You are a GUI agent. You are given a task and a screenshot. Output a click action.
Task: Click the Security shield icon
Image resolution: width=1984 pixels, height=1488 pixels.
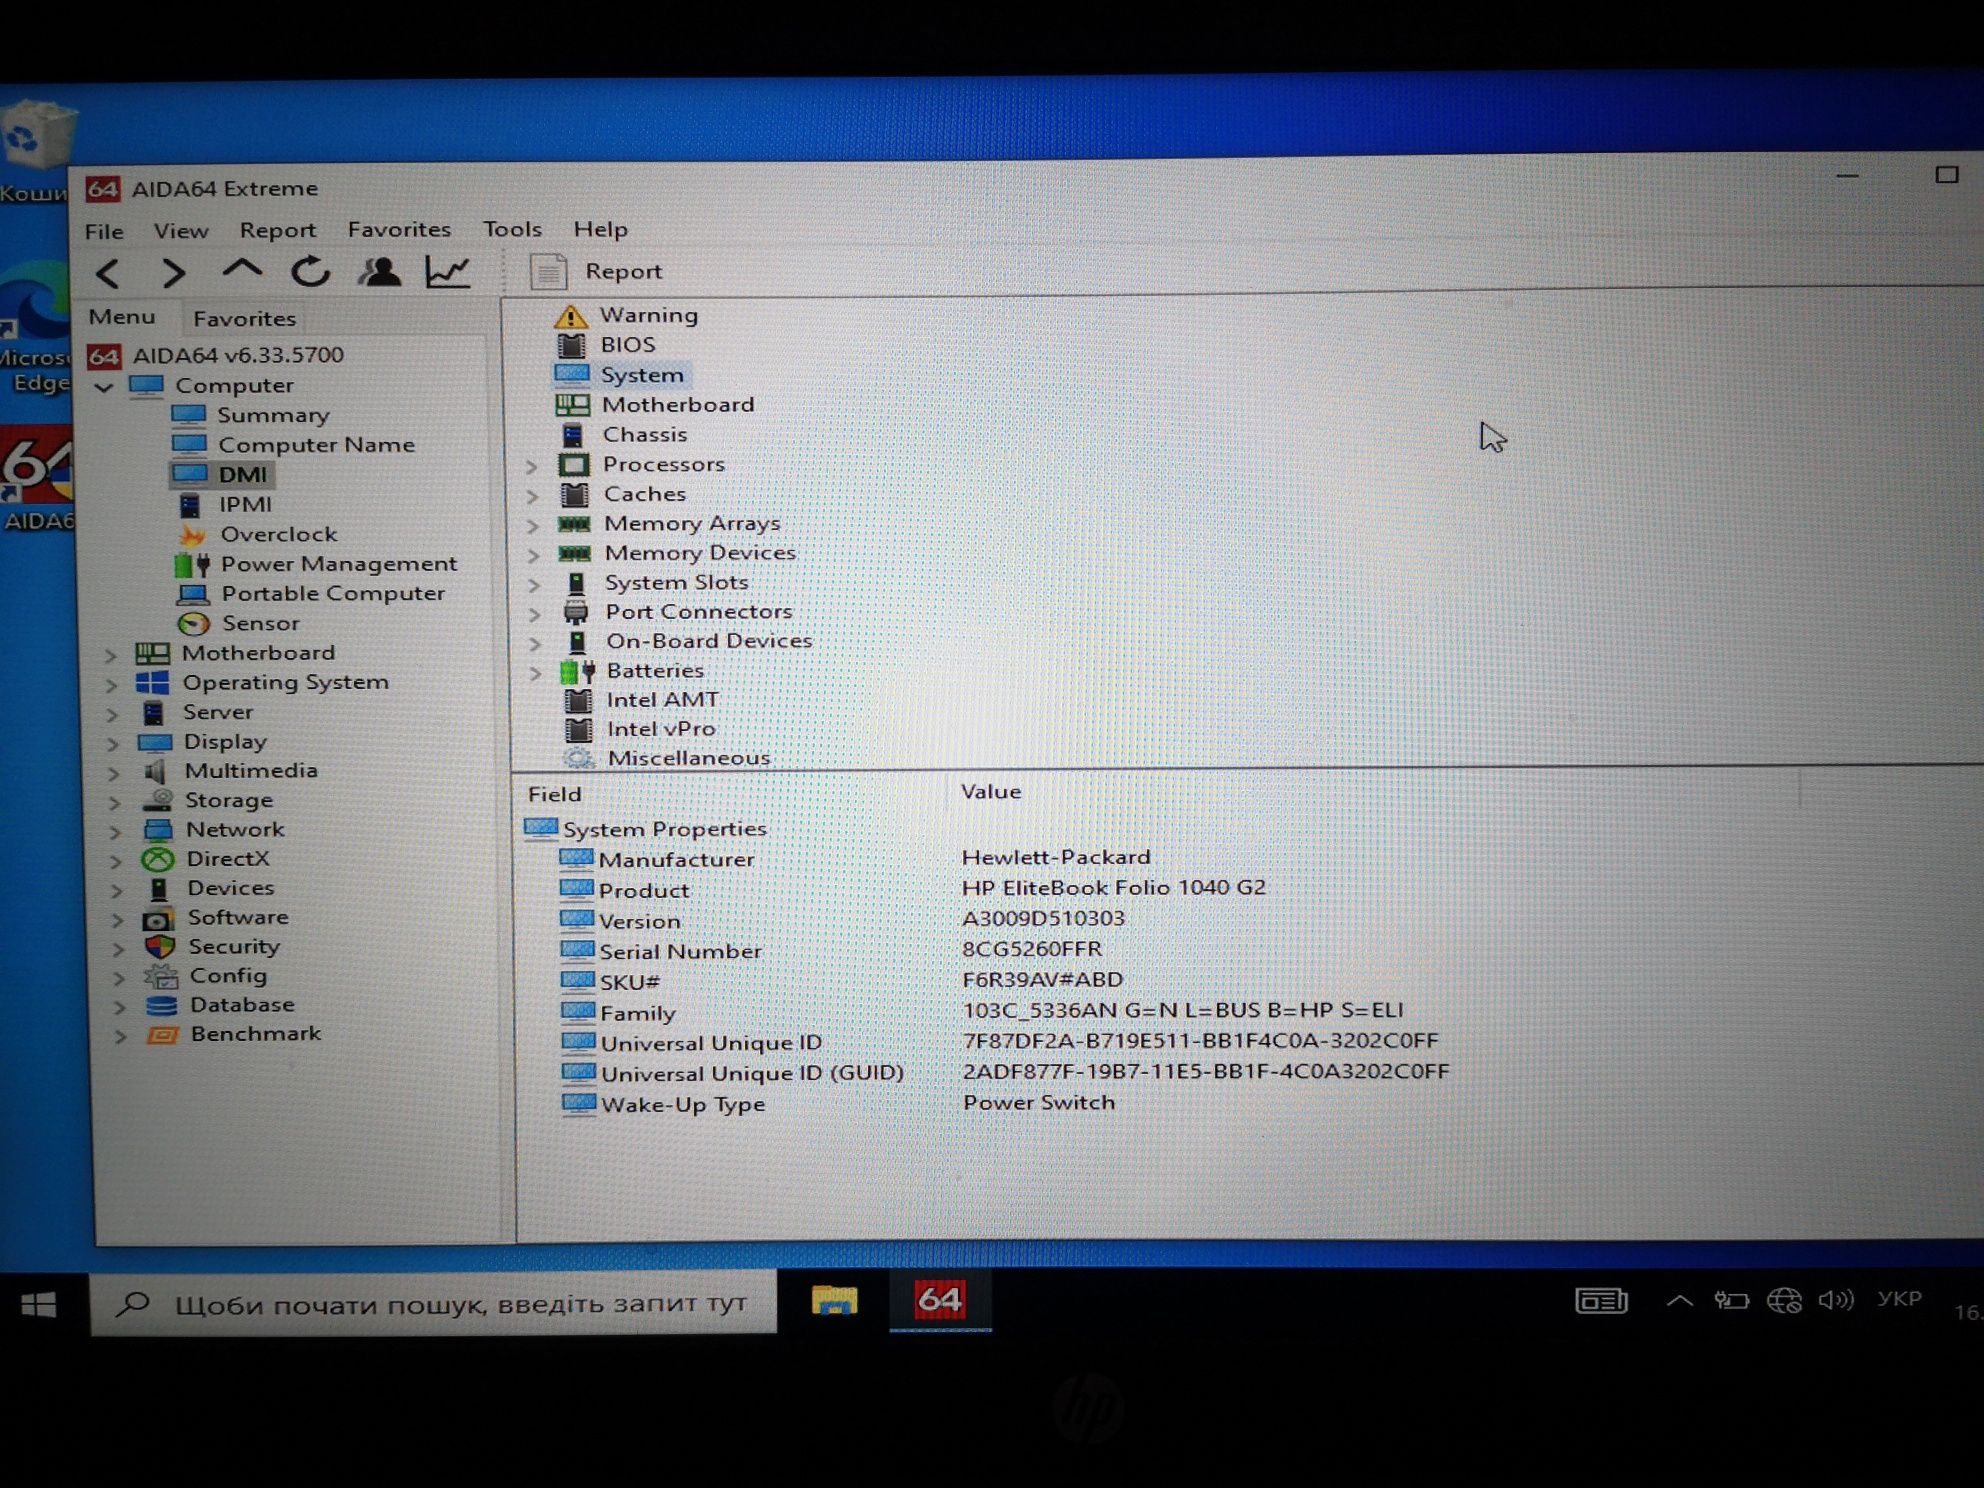point(160,947)
